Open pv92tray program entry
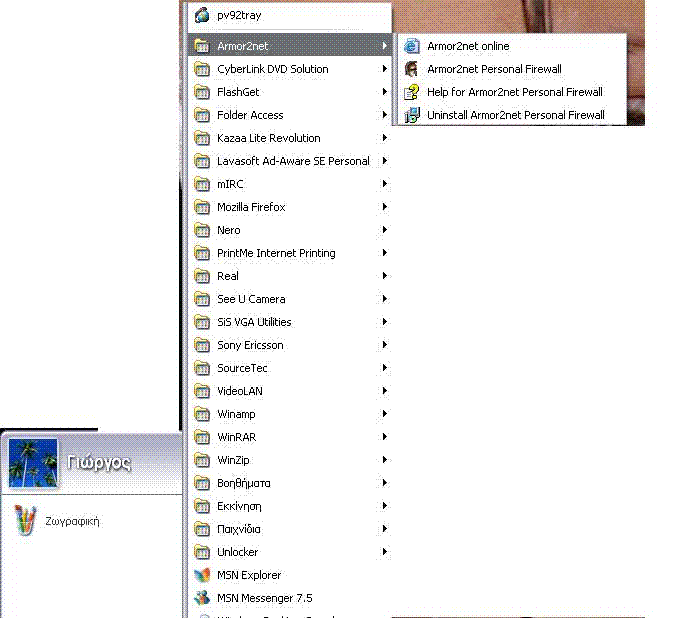Viewport: 673px width, 618px height. click(290, 15)
